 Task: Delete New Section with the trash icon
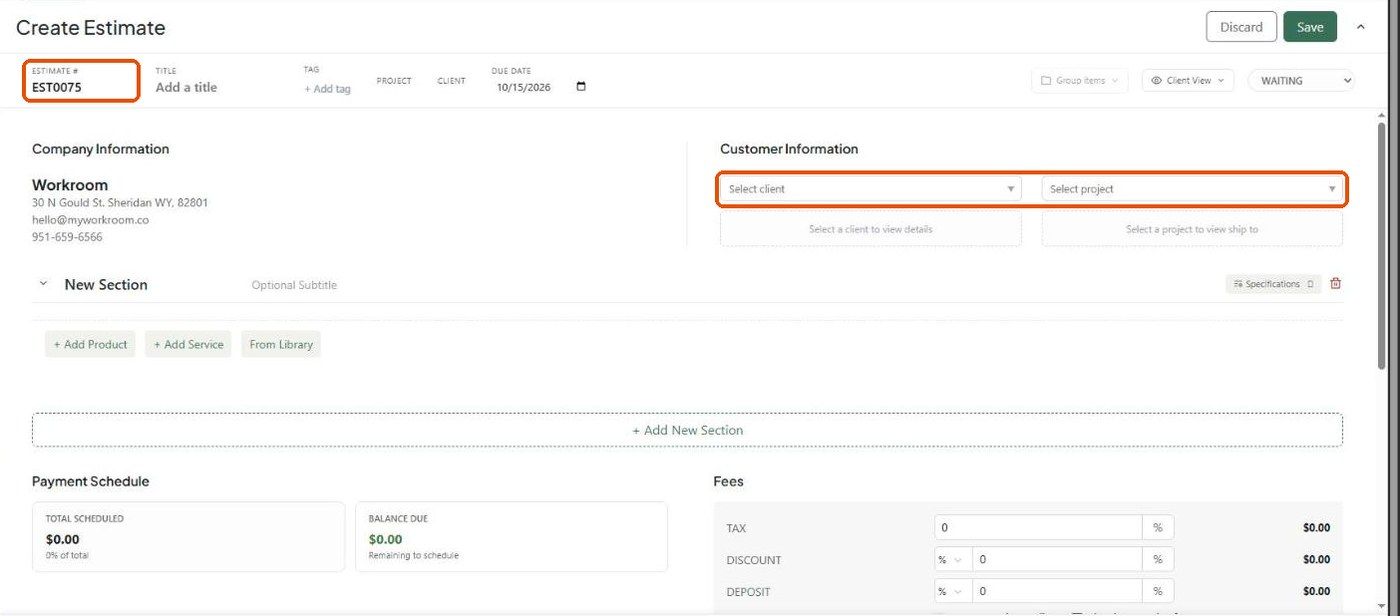pos(1336,284)
